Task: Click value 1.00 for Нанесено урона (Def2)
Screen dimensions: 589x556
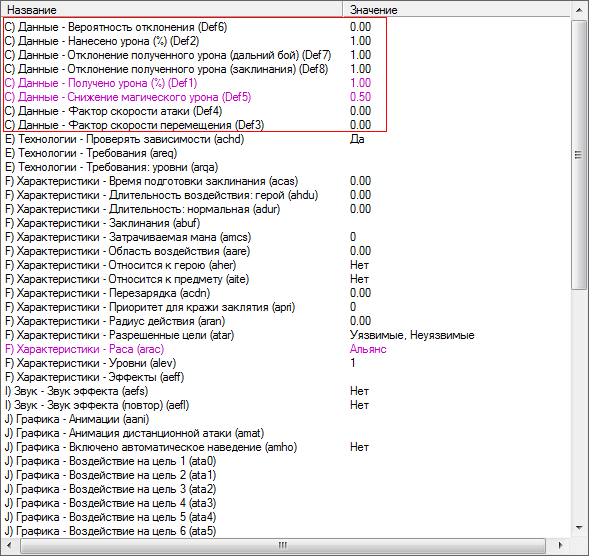Action: click(360, 41)
